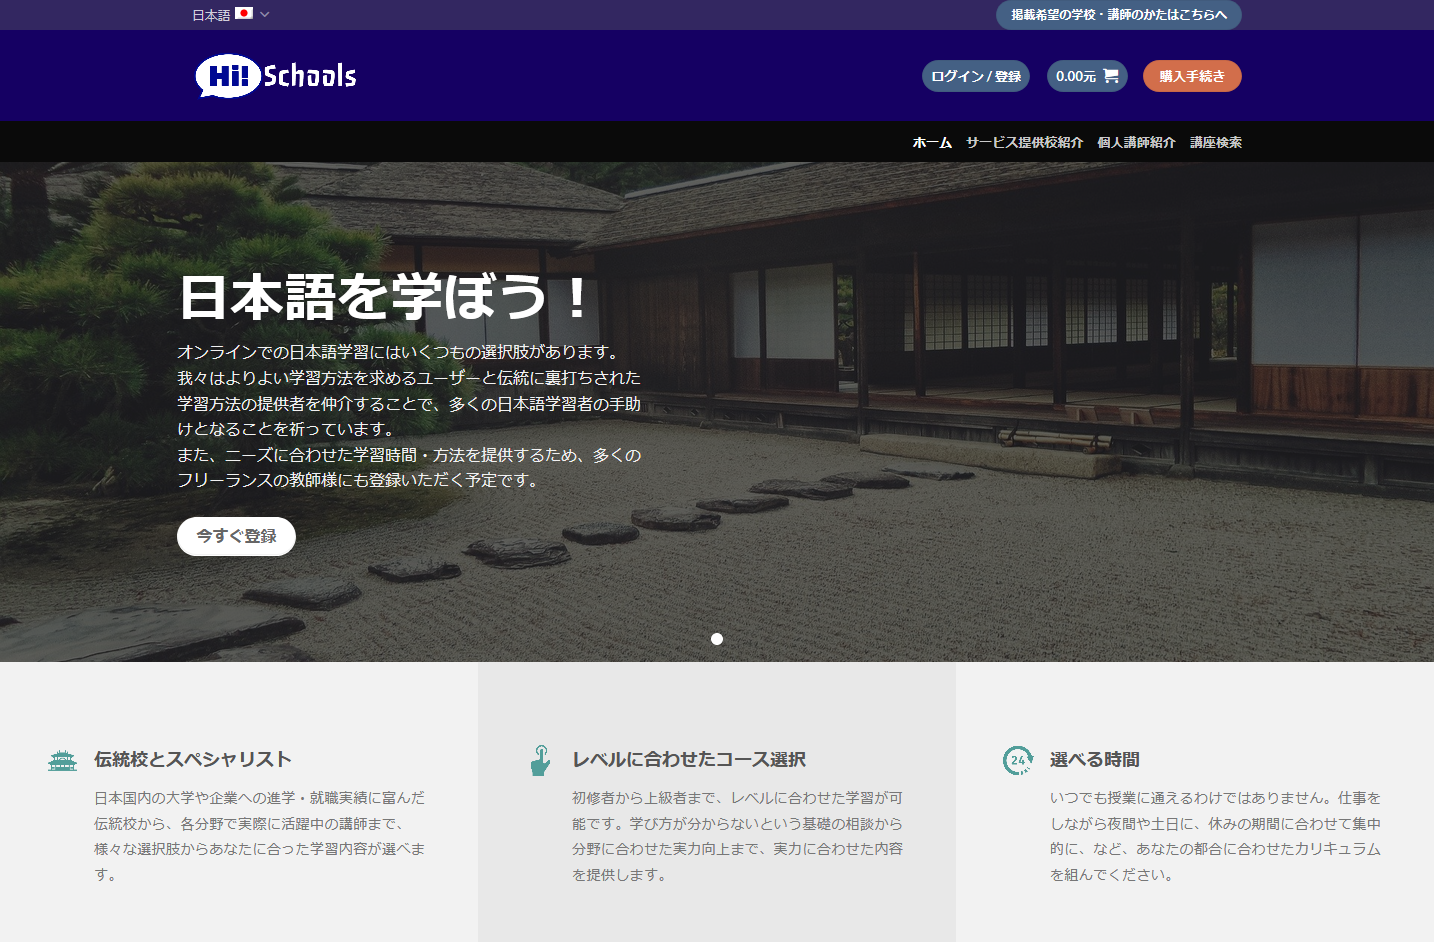Click the 今すぐ登録 button
This screenshot has height=942, width=1434.
(x=236, y=536)
